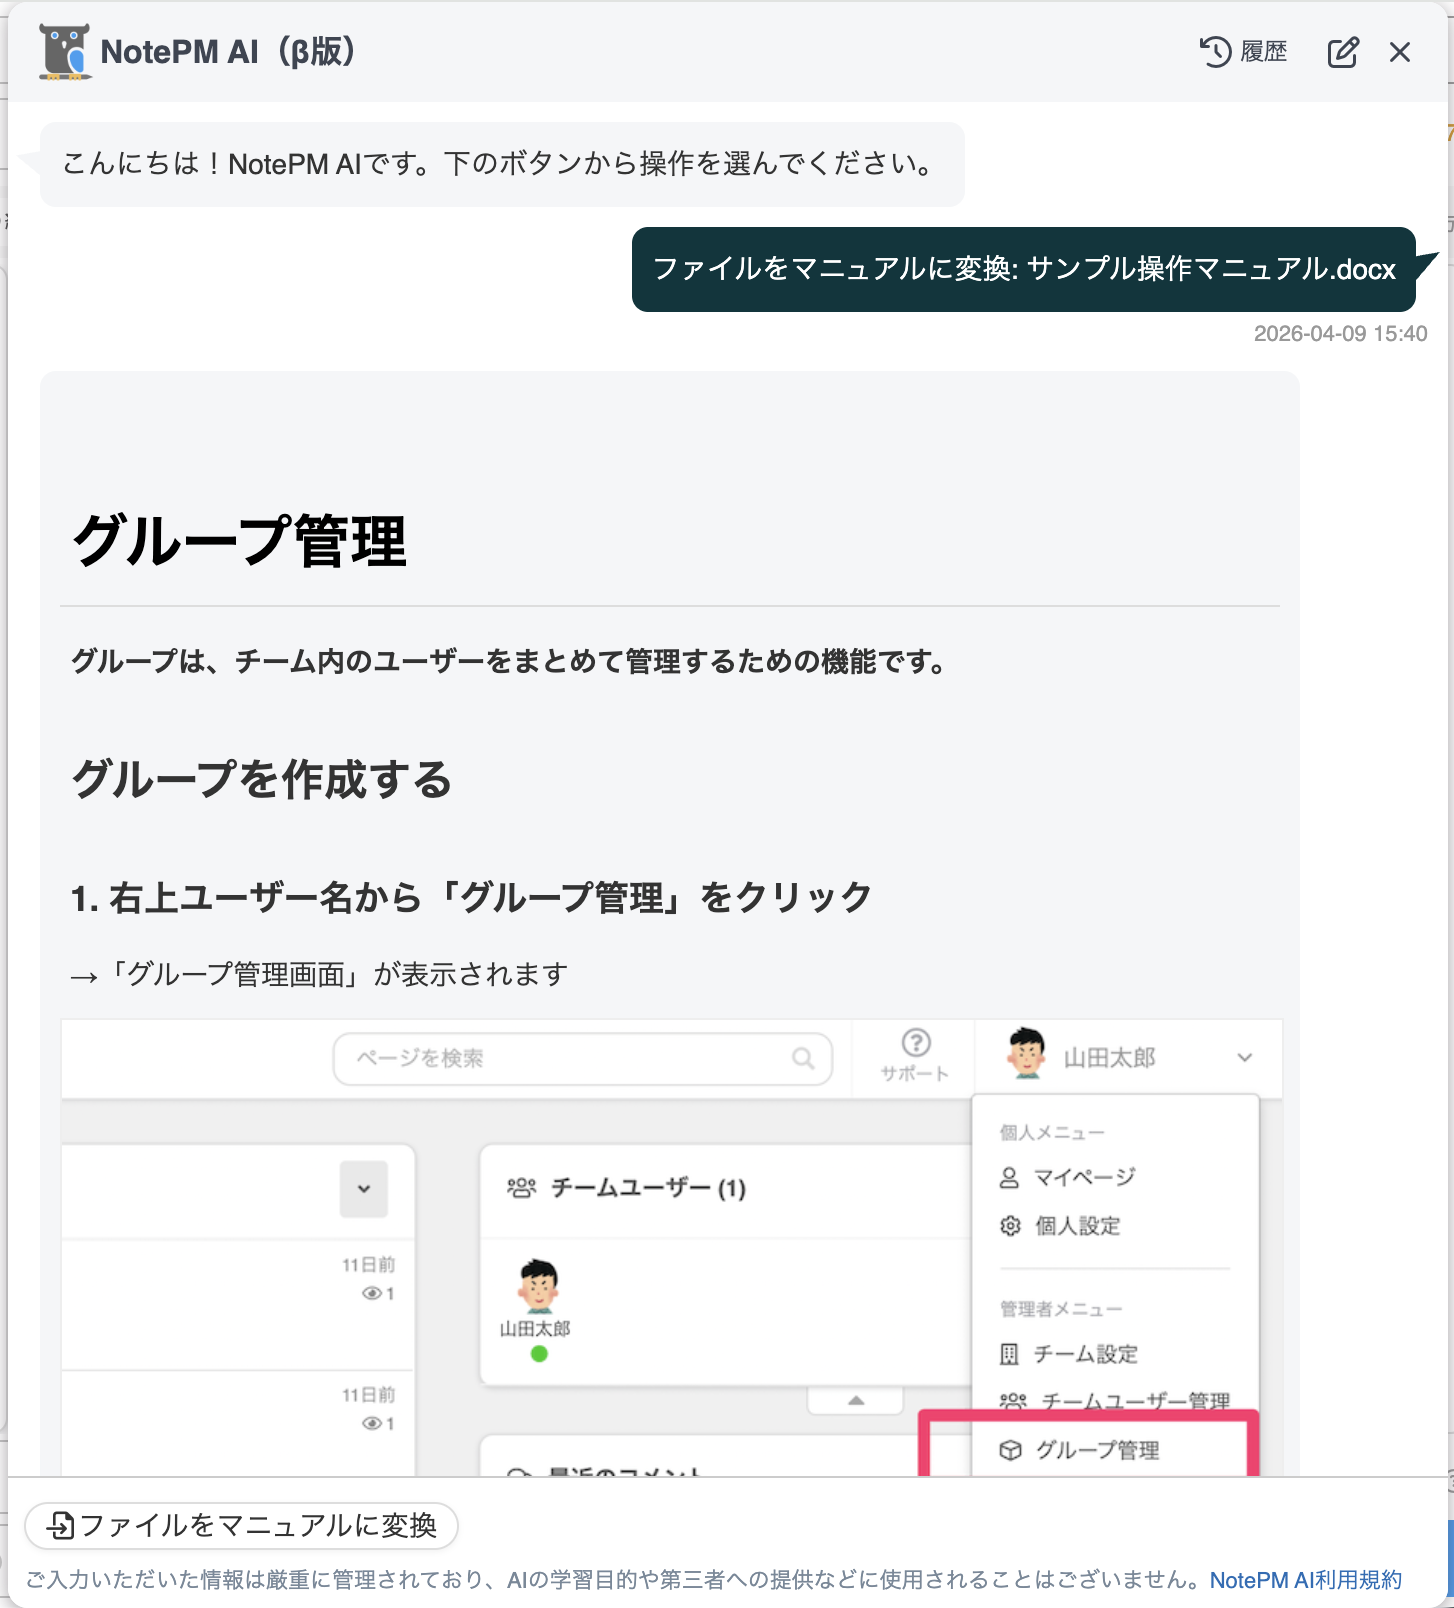
Task: Open the 履歴 history panel
Action: [1243, 52]
